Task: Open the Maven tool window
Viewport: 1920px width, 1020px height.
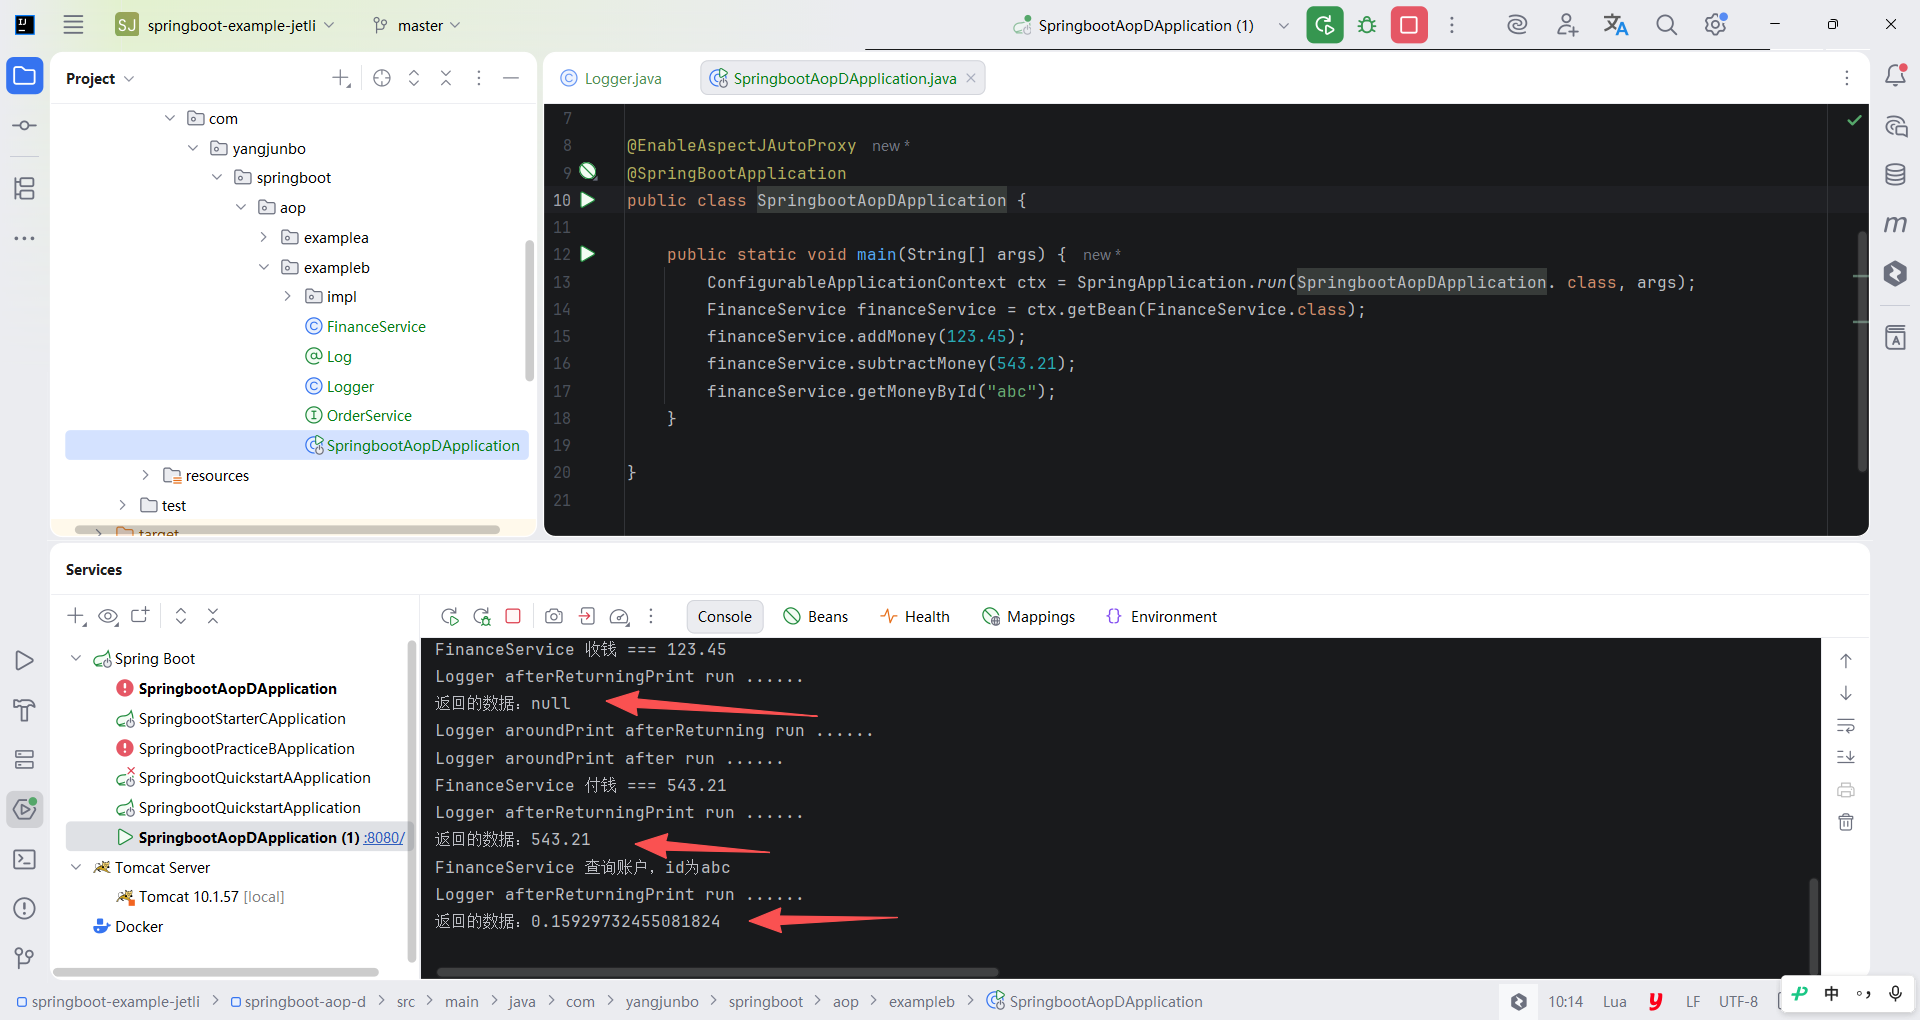Action: pos(1895,224)
